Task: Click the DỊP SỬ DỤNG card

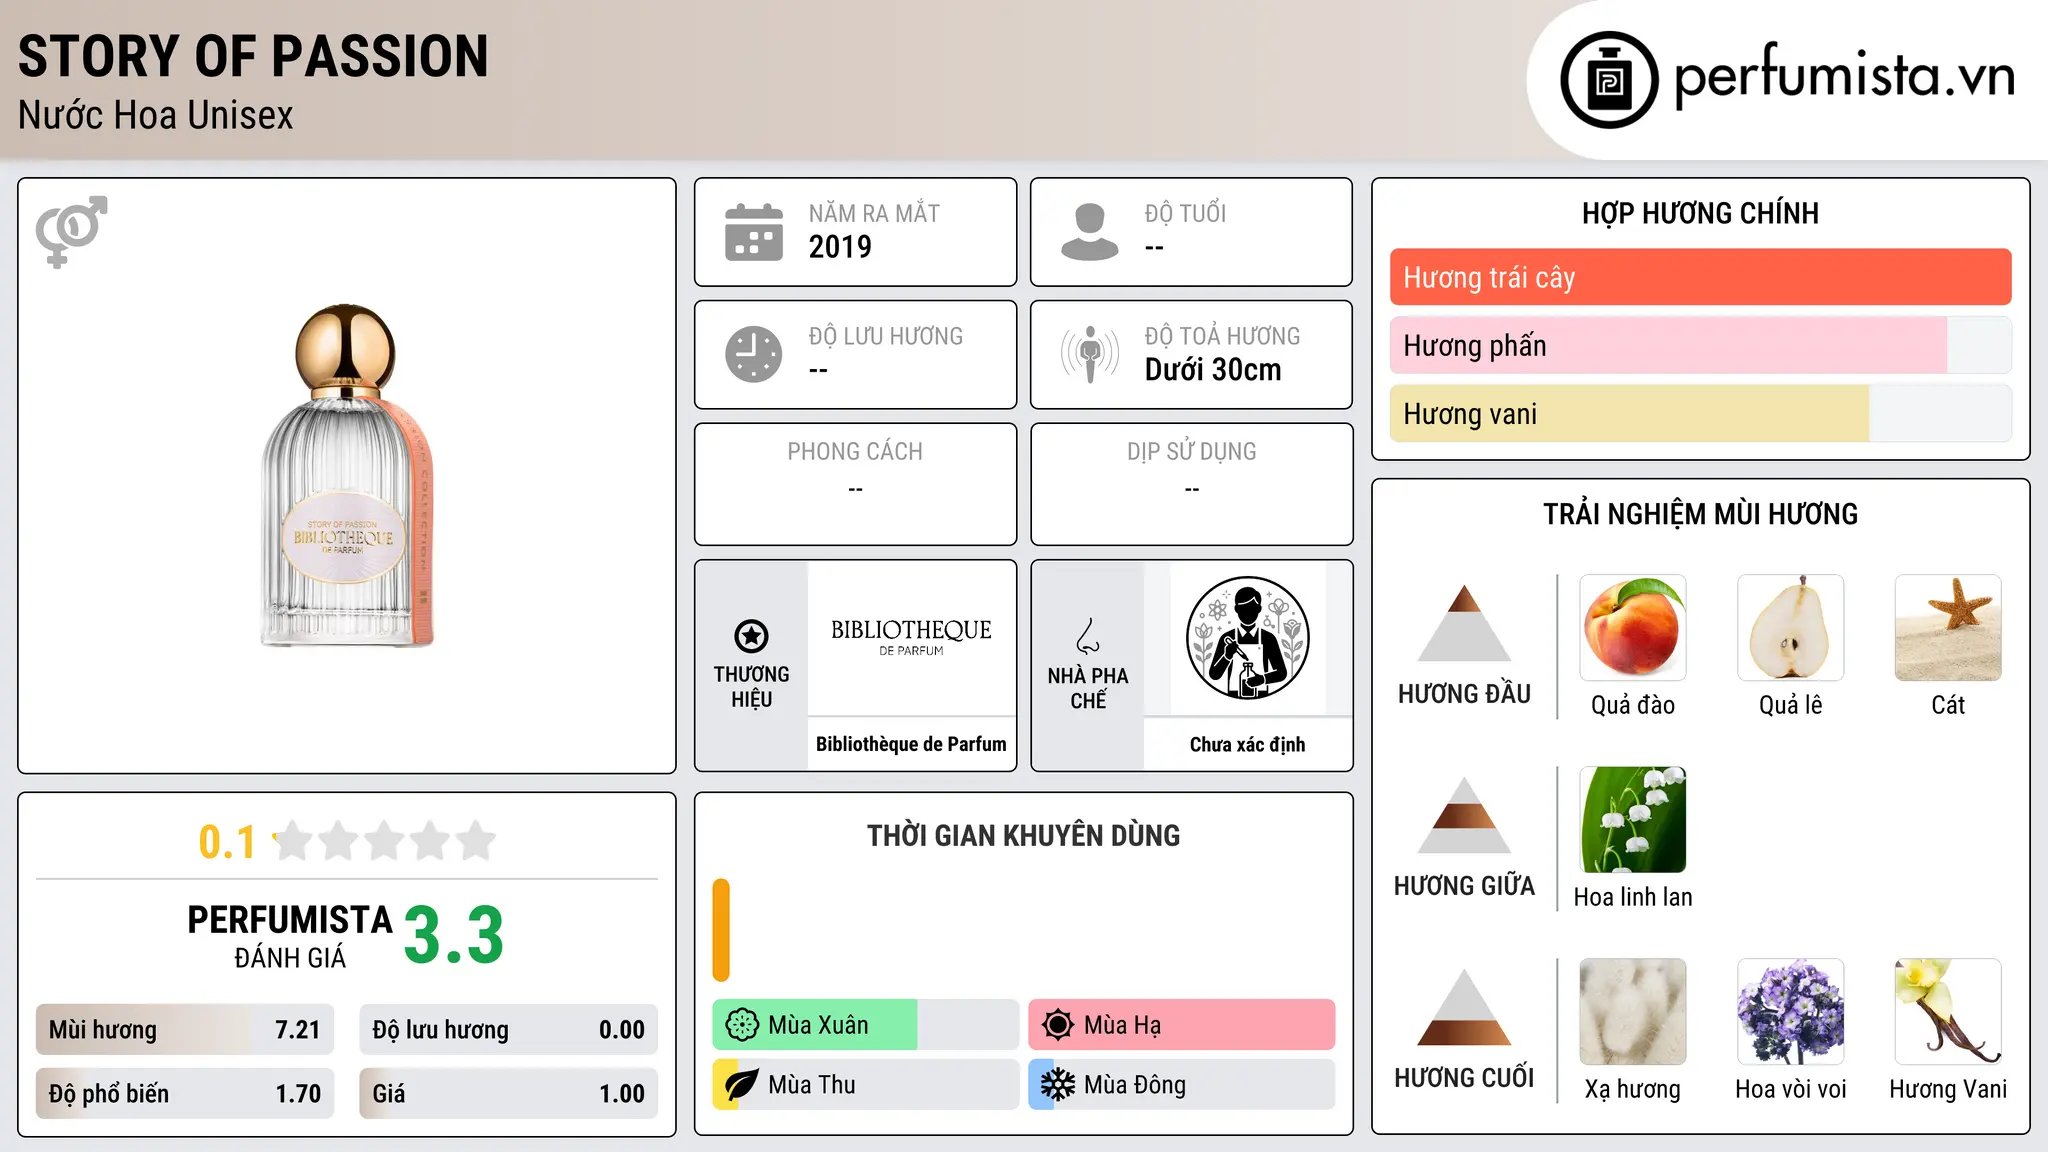Action: coord(1191,484)
